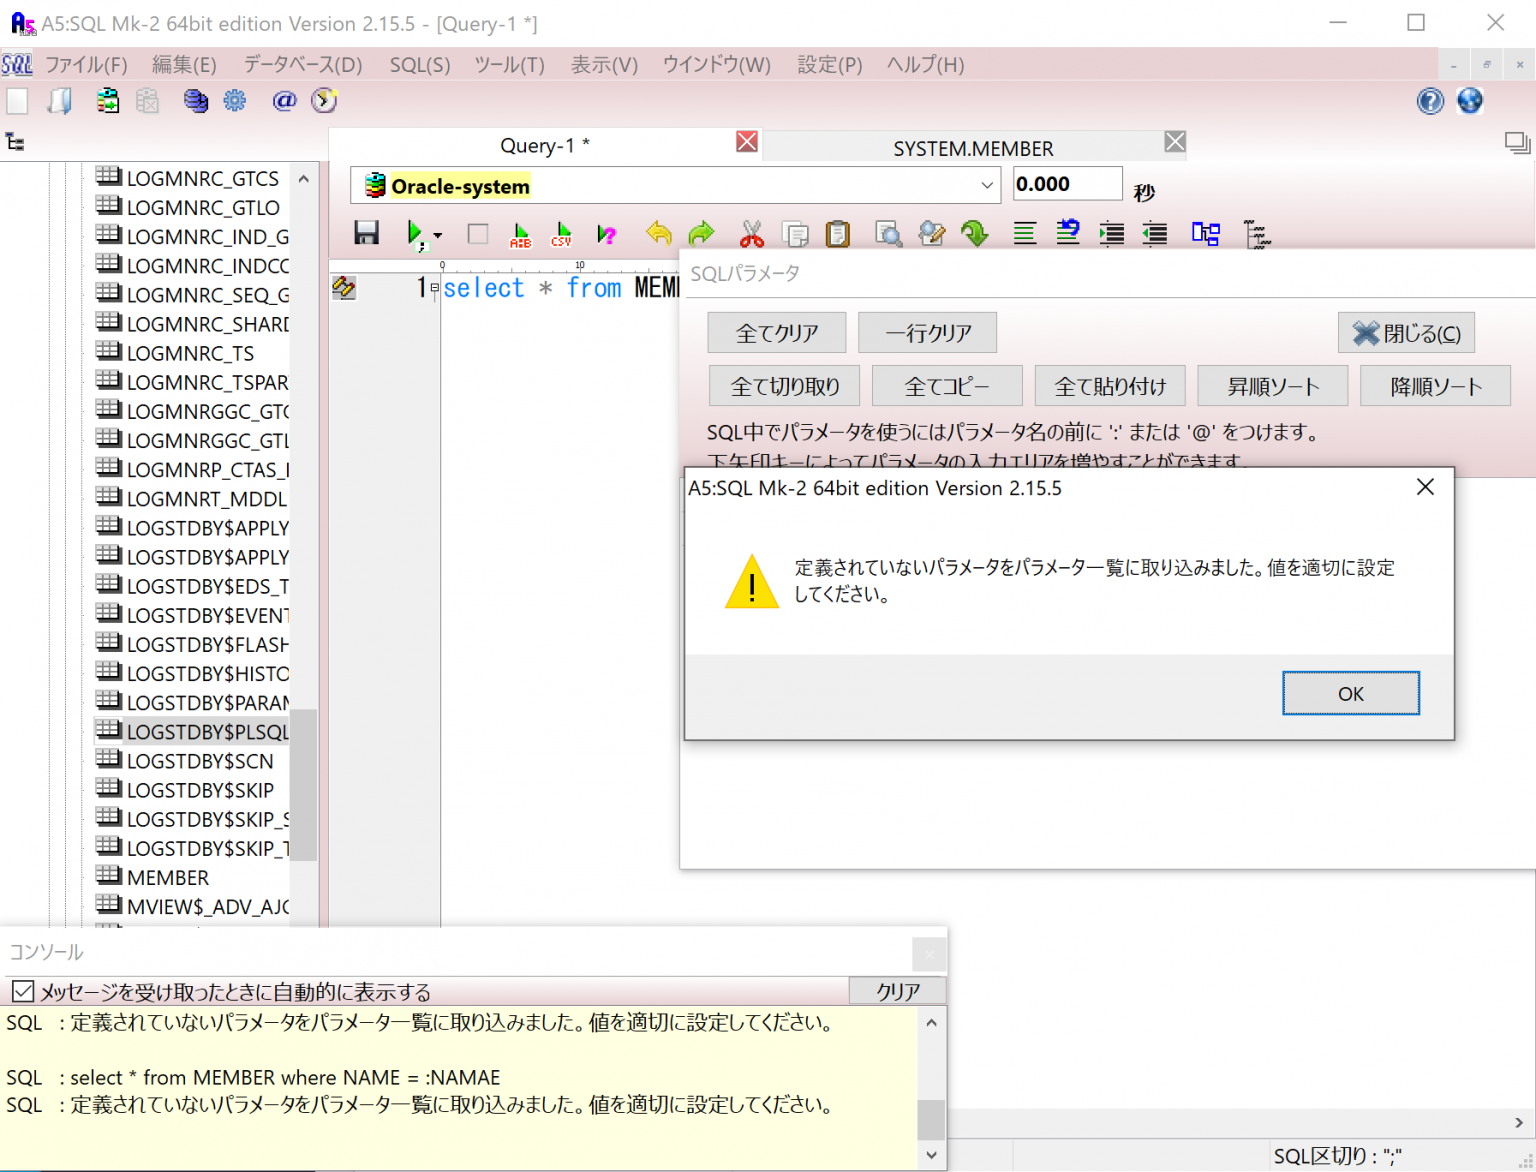Image resolution: width=1536 pixels, height=1172 pixels.
Task: Click the table tree vertical scrollbar thumb
Action: click(304, 784)
